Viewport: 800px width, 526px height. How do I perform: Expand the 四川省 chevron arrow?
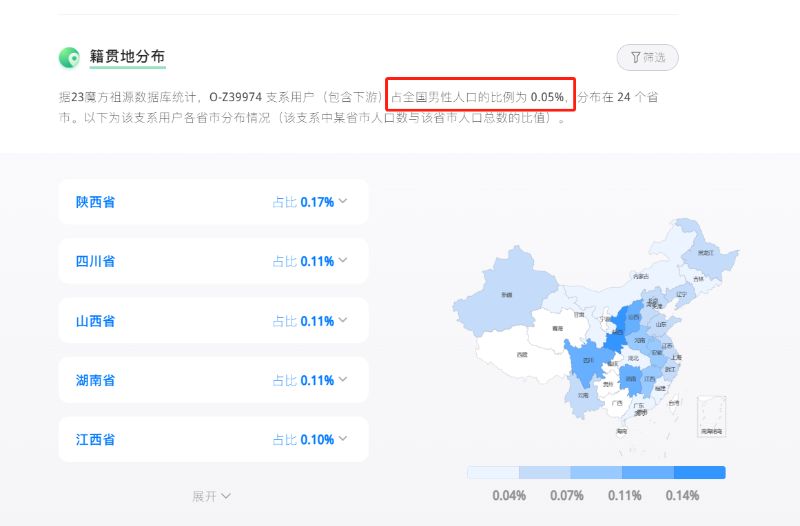(343, 261)
